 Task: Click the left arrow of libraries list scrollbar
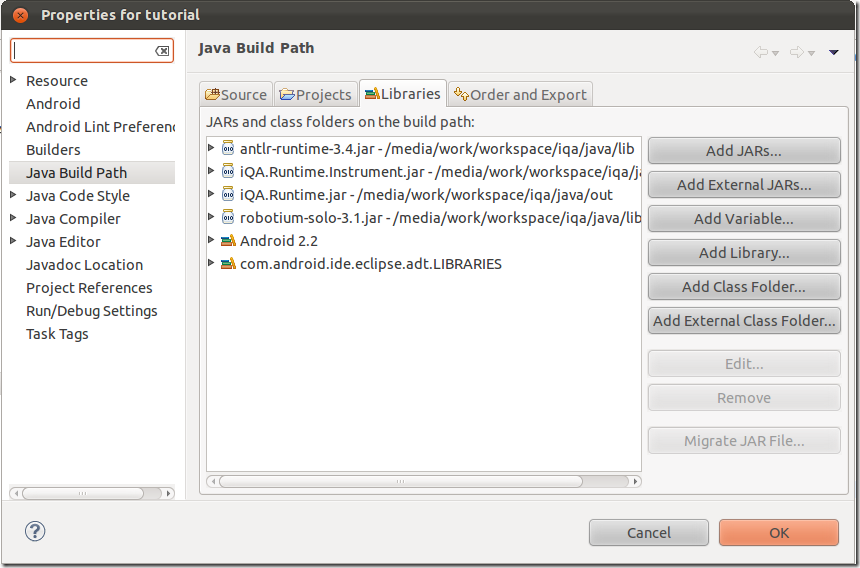coord(213,481)
